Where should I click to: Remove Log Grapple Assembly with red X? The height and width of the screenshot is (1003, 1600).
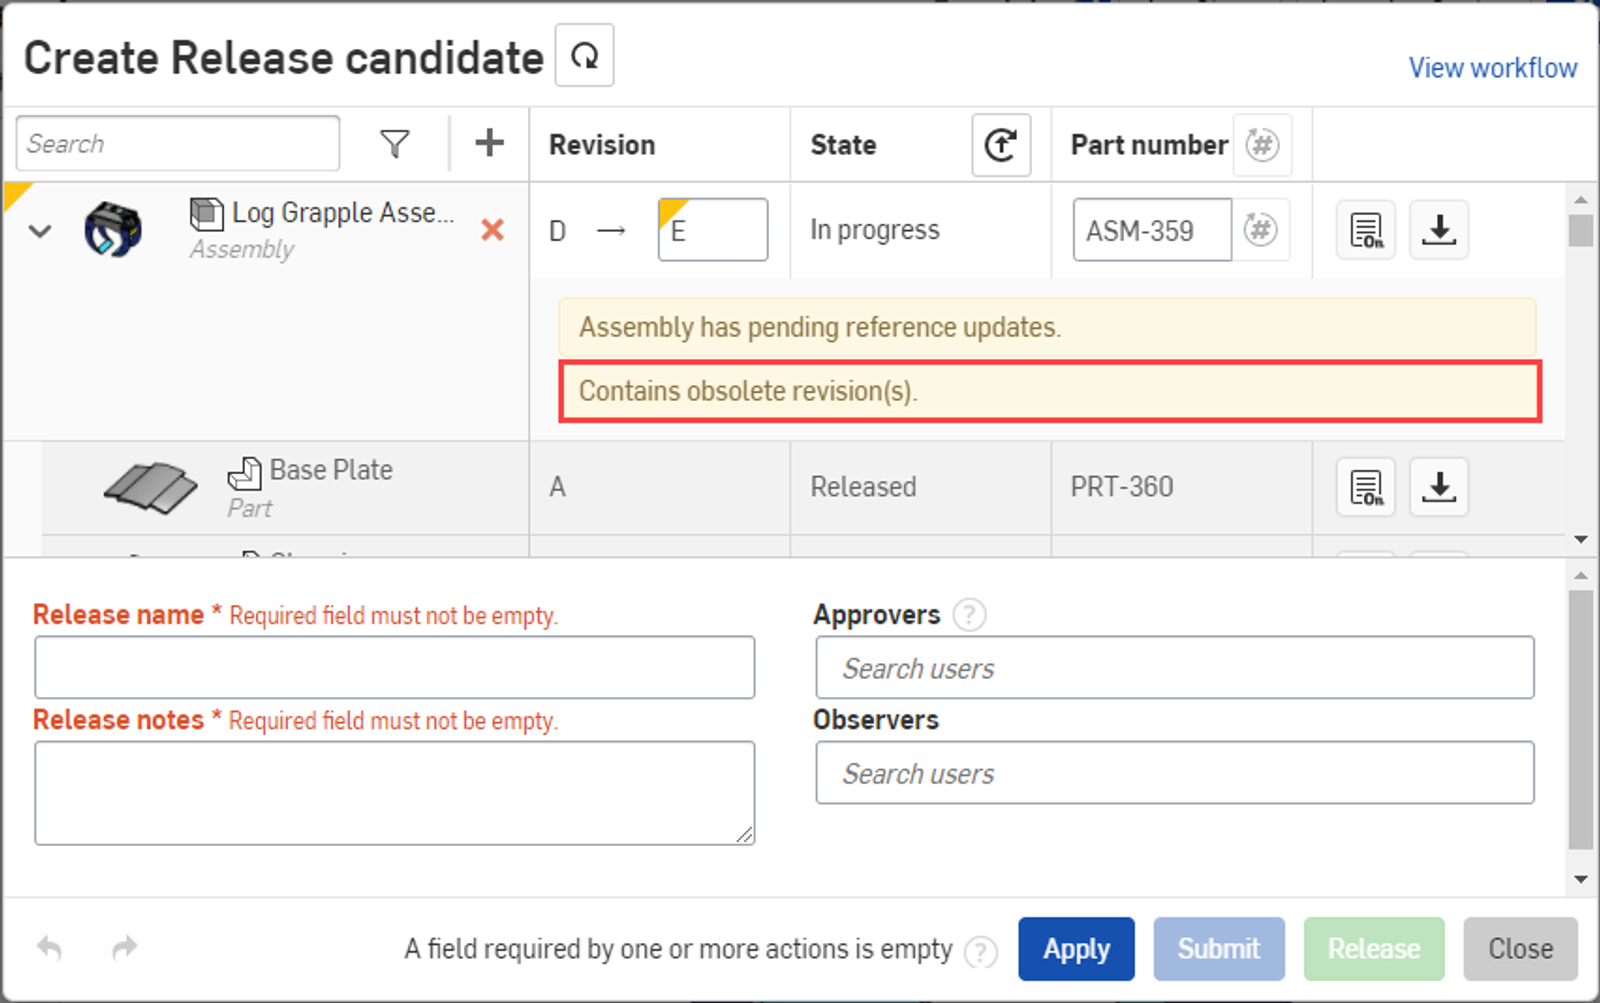(492, 230)
